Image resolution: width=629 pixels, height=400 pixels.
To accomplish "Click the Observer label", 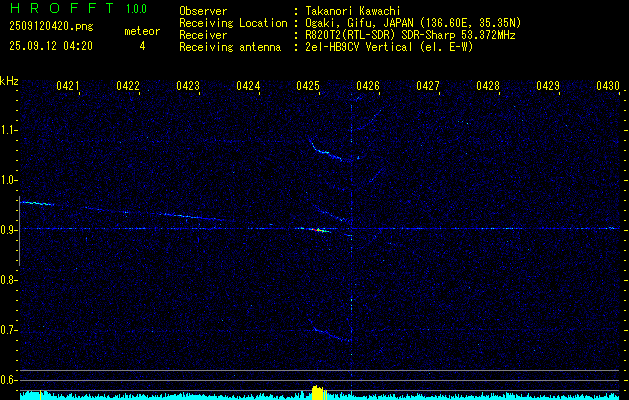I will pos(203,11).
